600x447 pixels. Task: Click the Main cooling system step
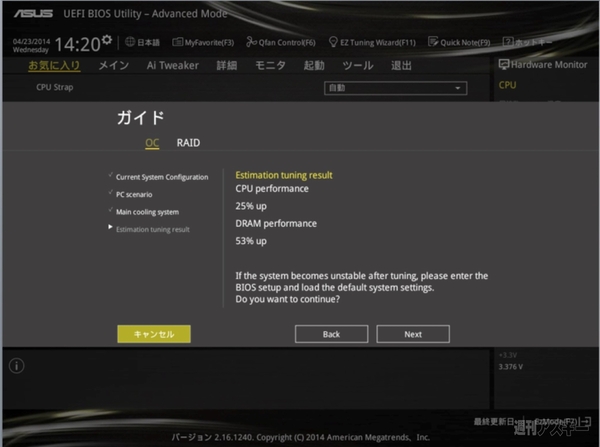click(x=147, y=212)
